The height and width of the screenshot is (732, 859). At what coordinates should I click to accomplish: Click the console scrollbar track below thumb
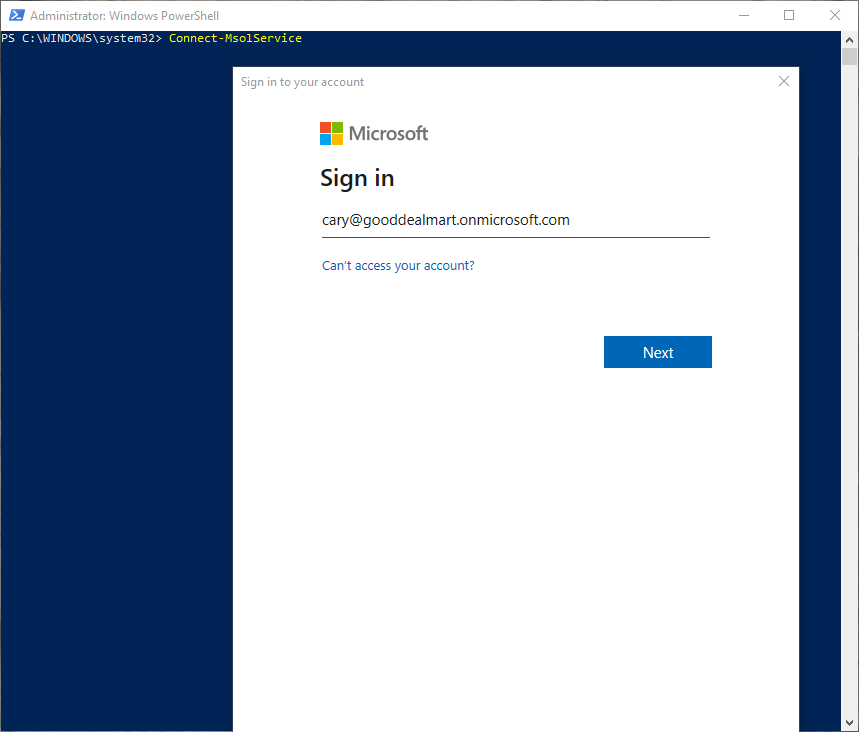(x=849, y=400)
